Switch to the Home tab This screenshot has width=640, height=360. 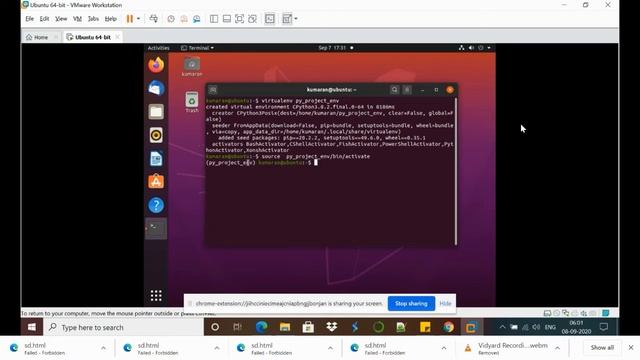(x=37, y=37)
